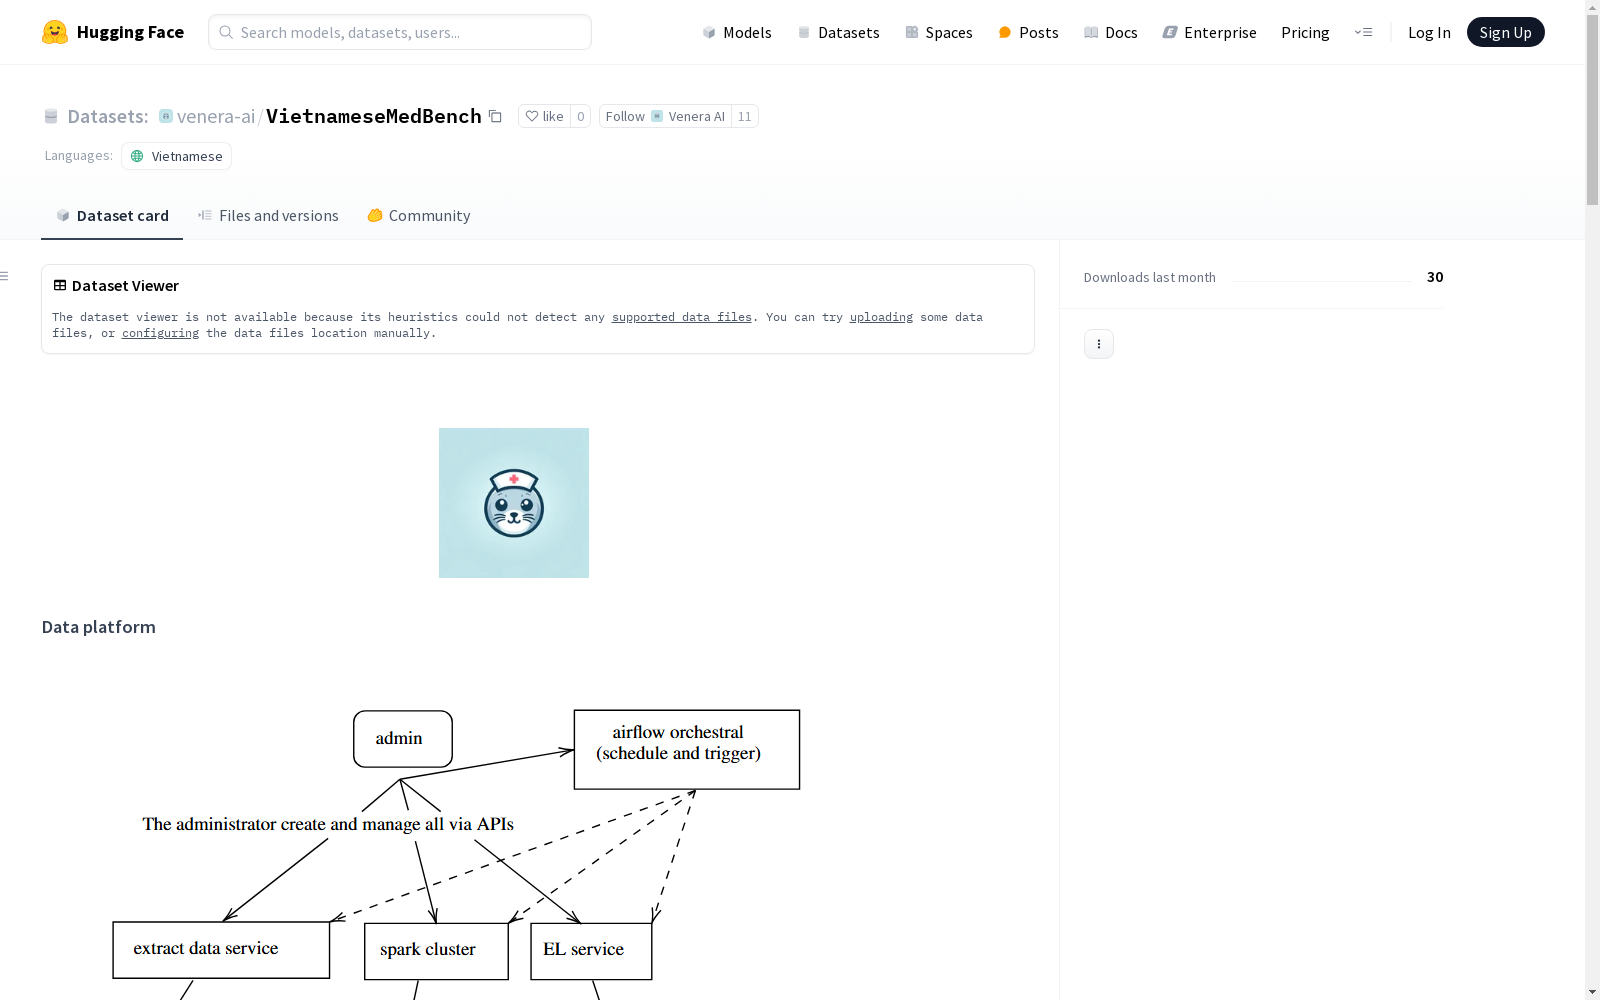Click the seal nurse logo image
This screenshot has width=1600, height=1000.
(514, 503)
